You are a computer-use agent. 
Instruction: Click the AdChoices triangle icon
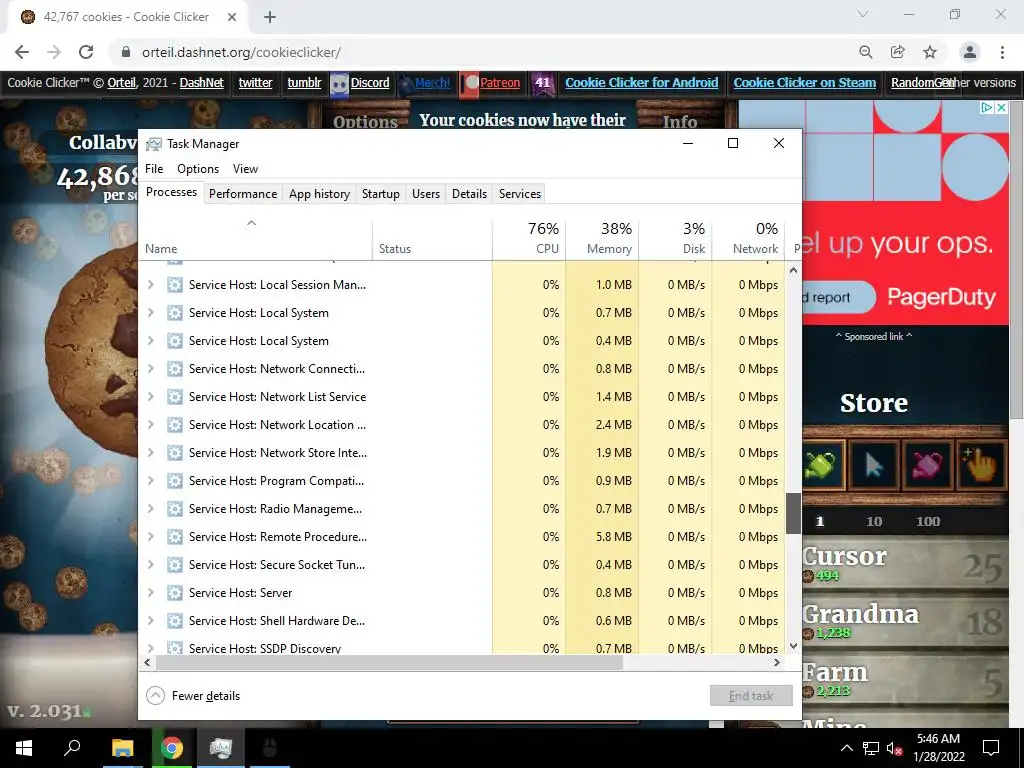[987, 108]
